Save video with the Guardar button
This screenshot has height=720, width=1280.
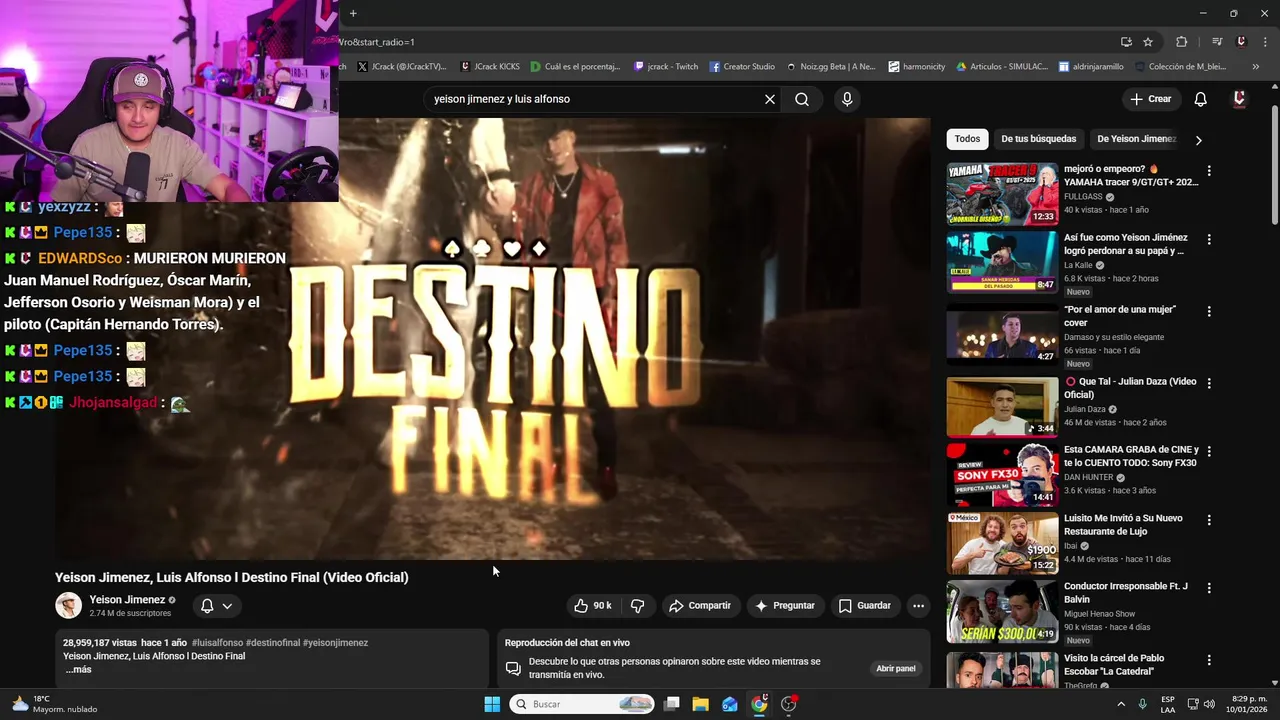coord(865,606)
